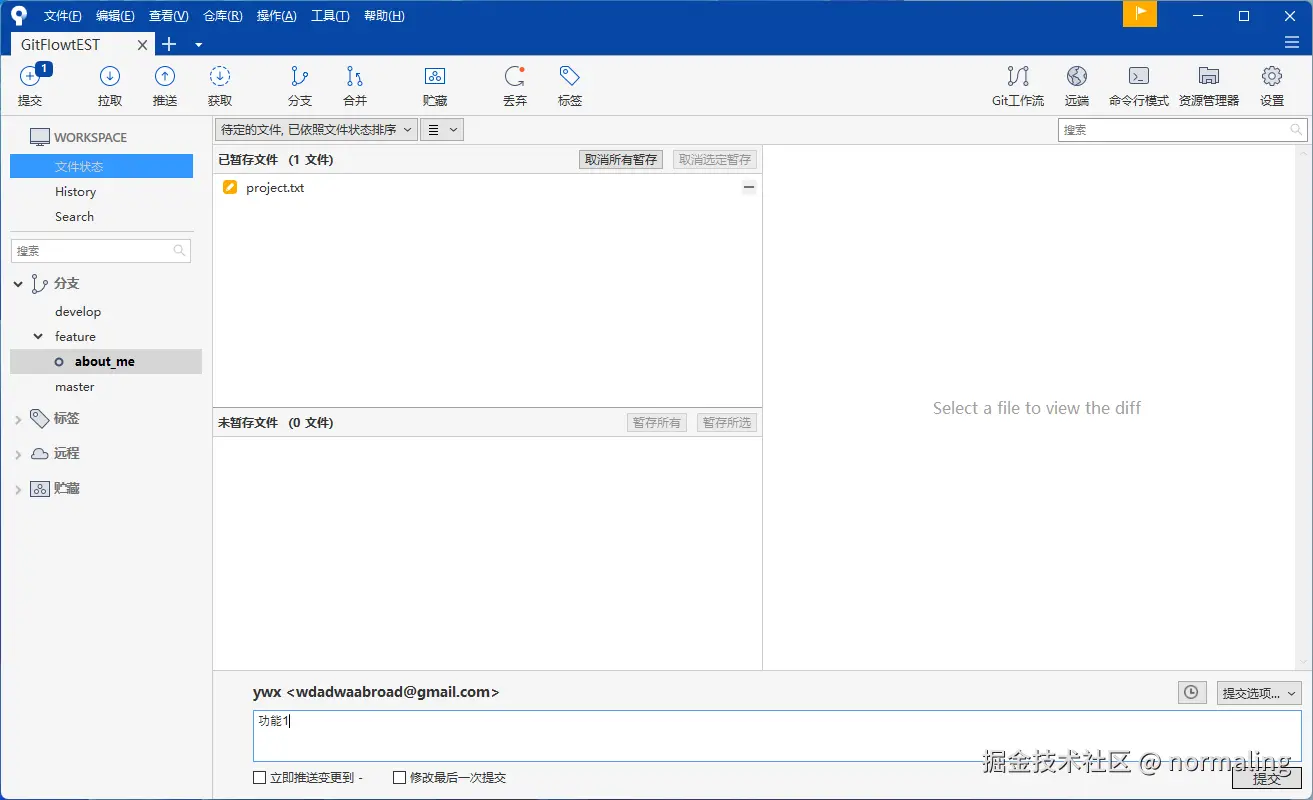Click the sidebar 搜索 filter field
Image resolution: width=1313 pixels, height=800 pixels.
[101, 251]
